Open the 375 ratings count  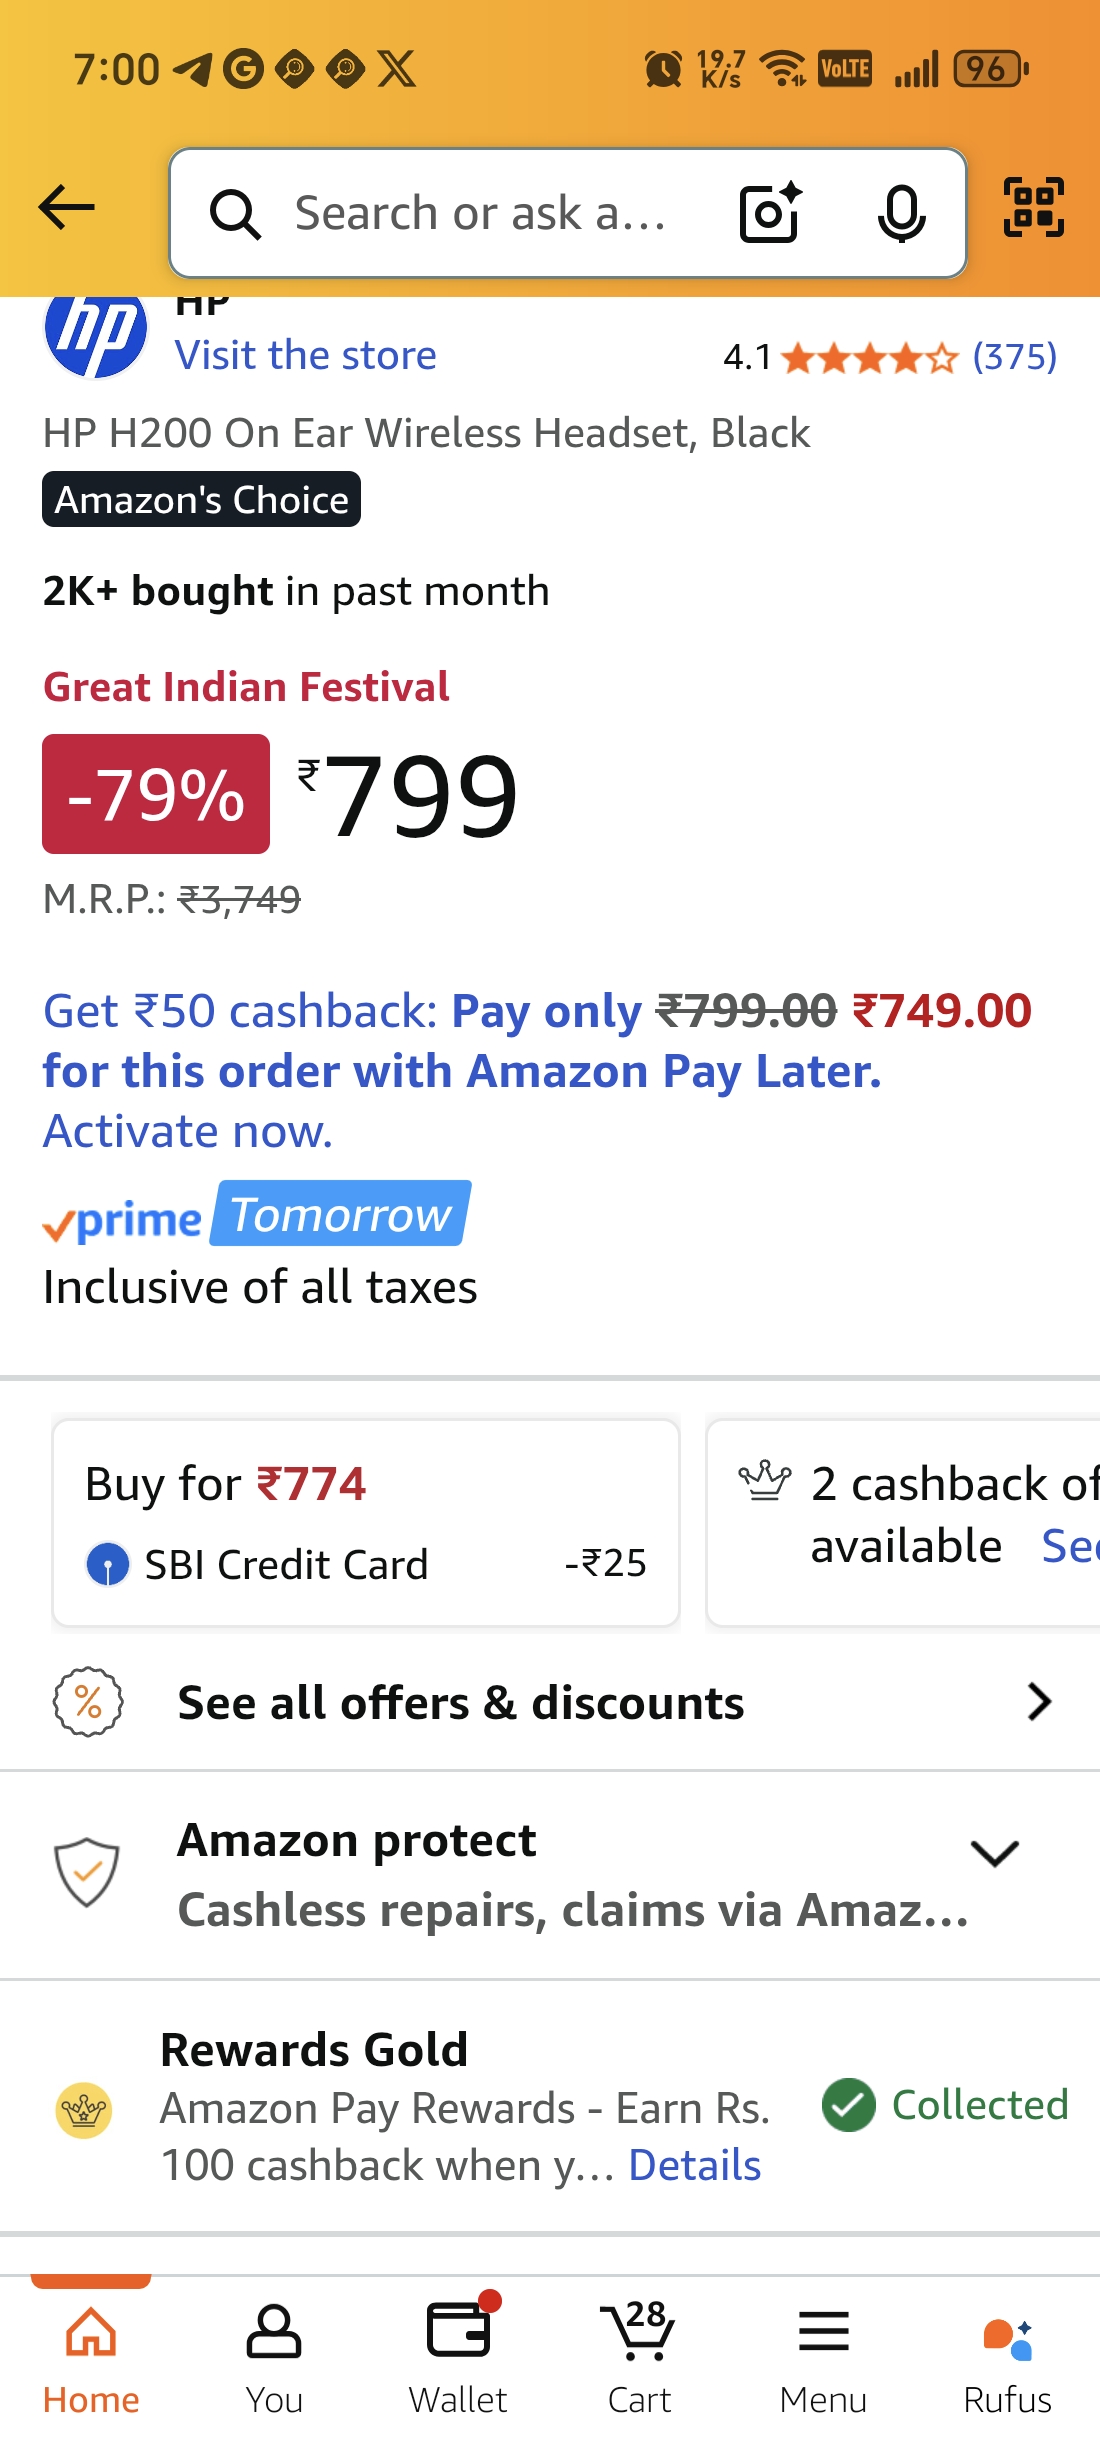(1014, 356)
